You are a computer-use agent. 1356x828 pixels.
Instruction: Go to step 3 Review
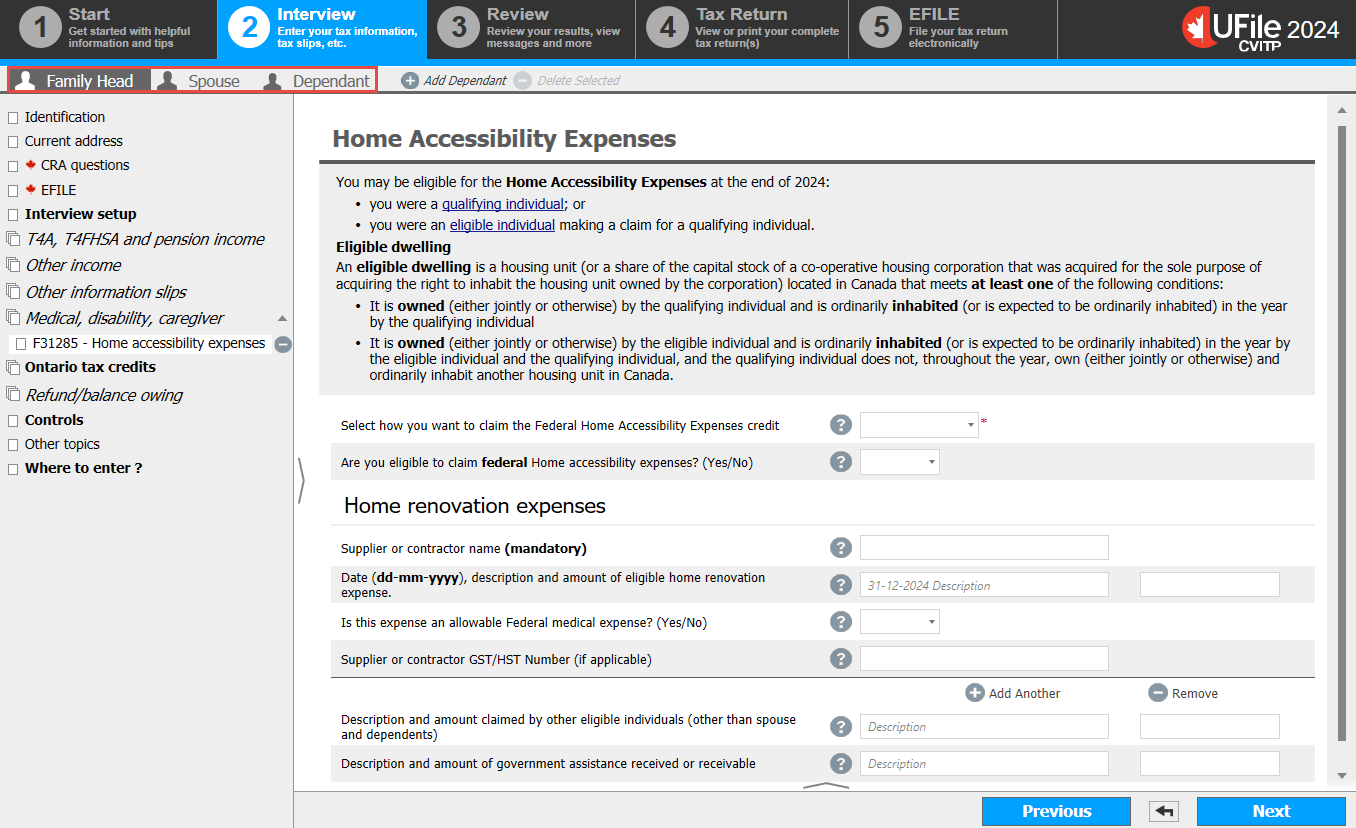(x=531, y=29)
